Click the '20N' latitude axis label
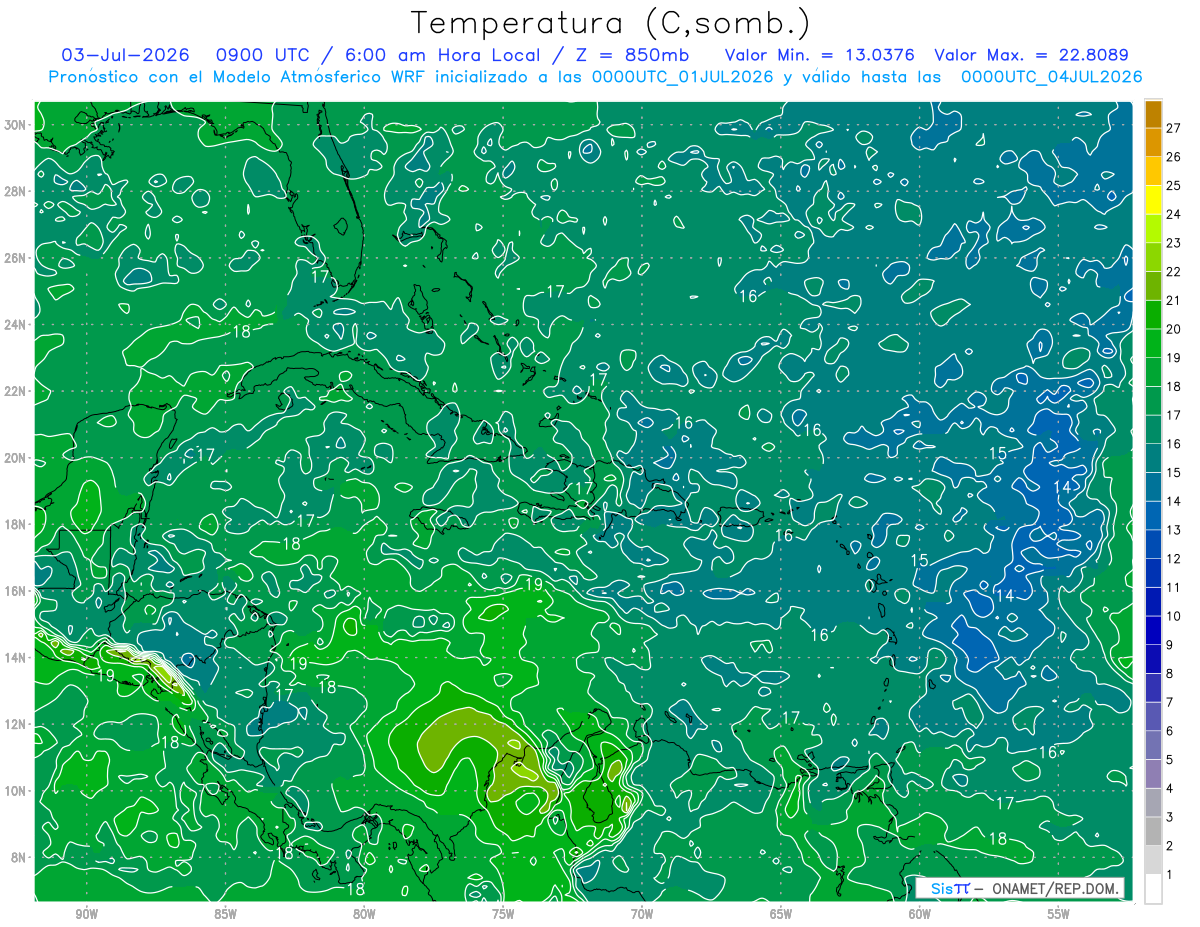This screenshot has width=1200, height=927. point(16,458)
